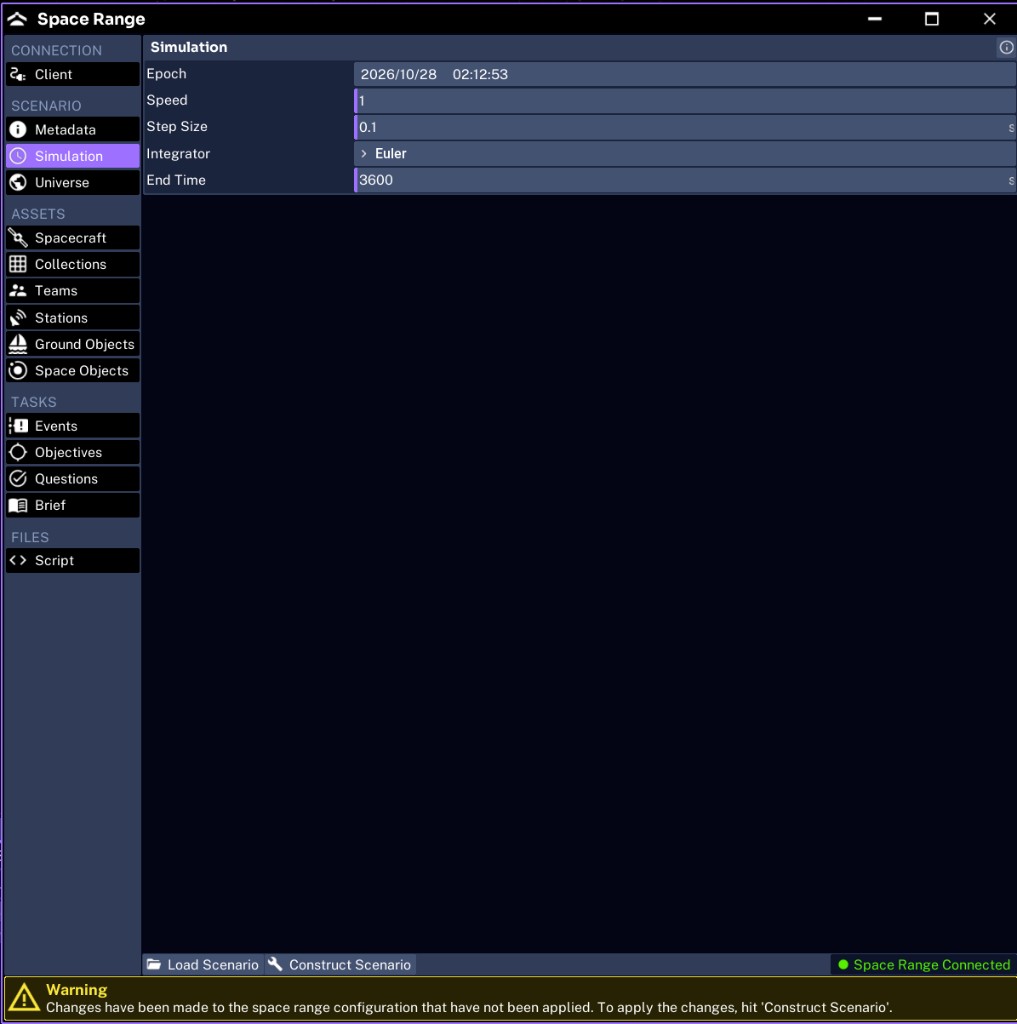Click the Metadata info icon

click(x=18, y=129)
